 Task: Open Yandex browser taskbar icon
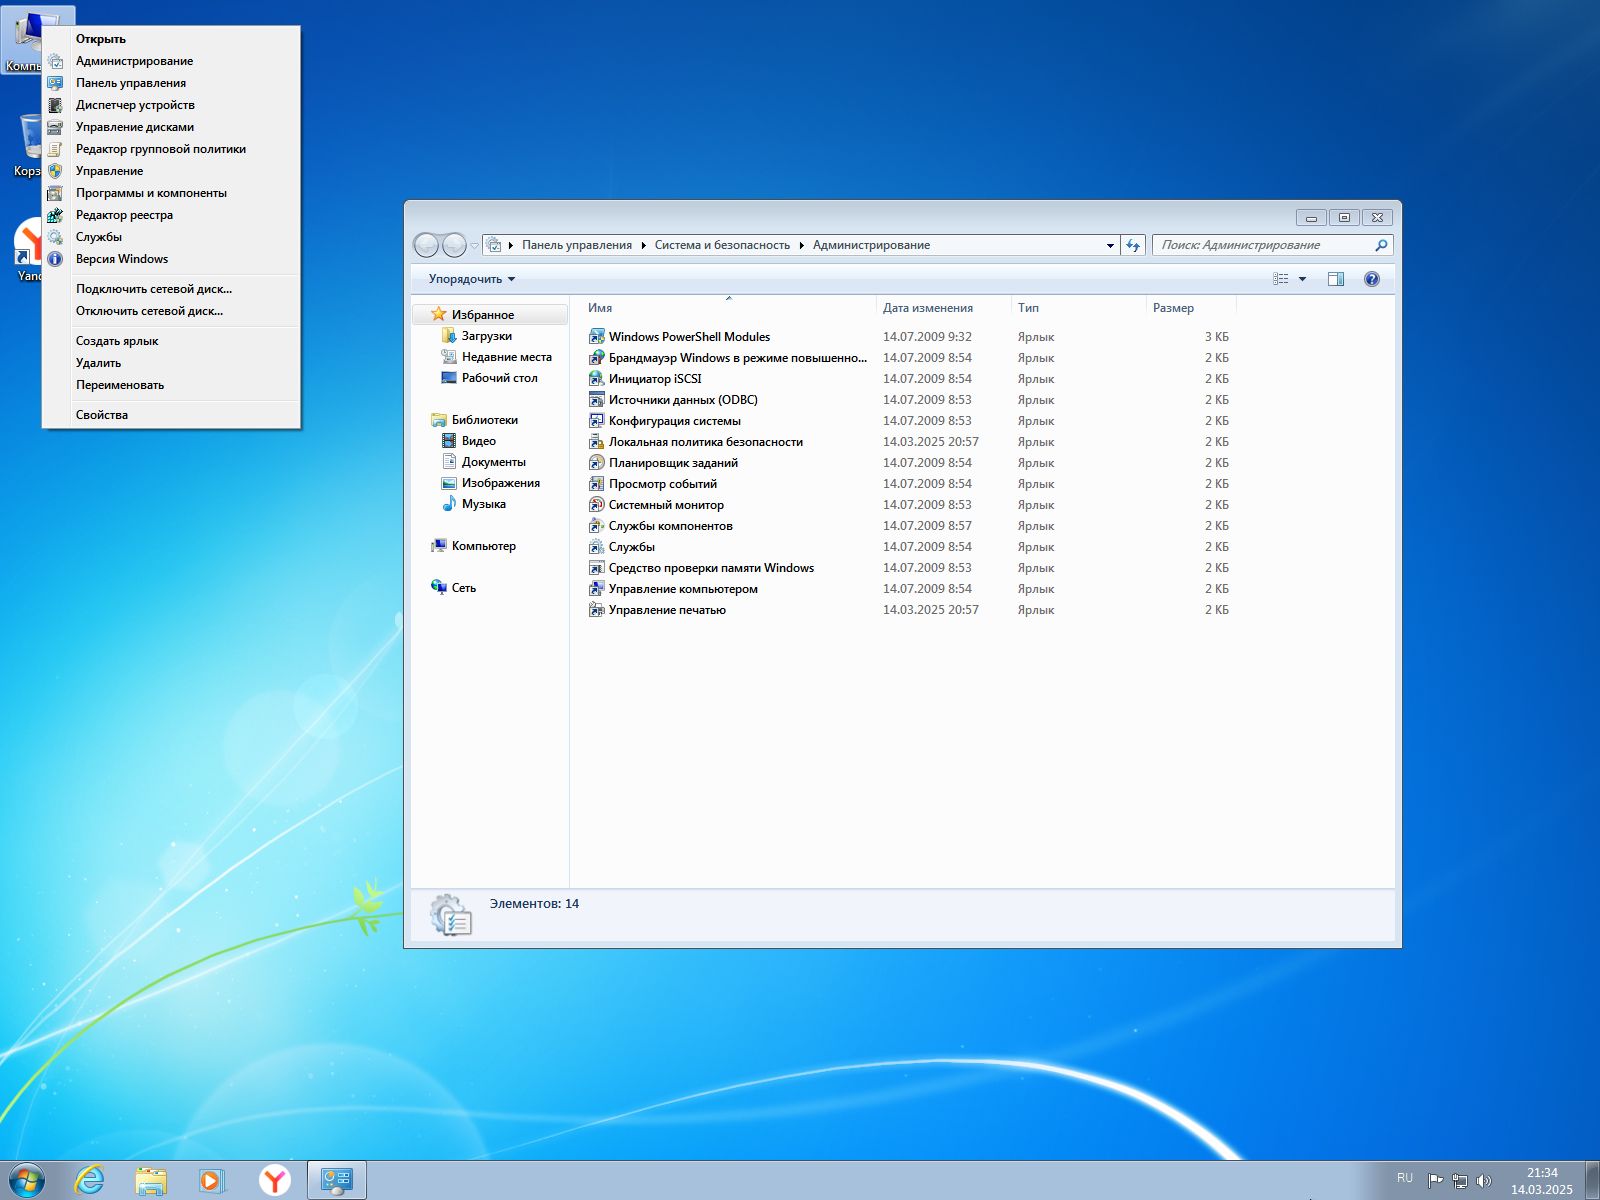tap(274, 1180)
